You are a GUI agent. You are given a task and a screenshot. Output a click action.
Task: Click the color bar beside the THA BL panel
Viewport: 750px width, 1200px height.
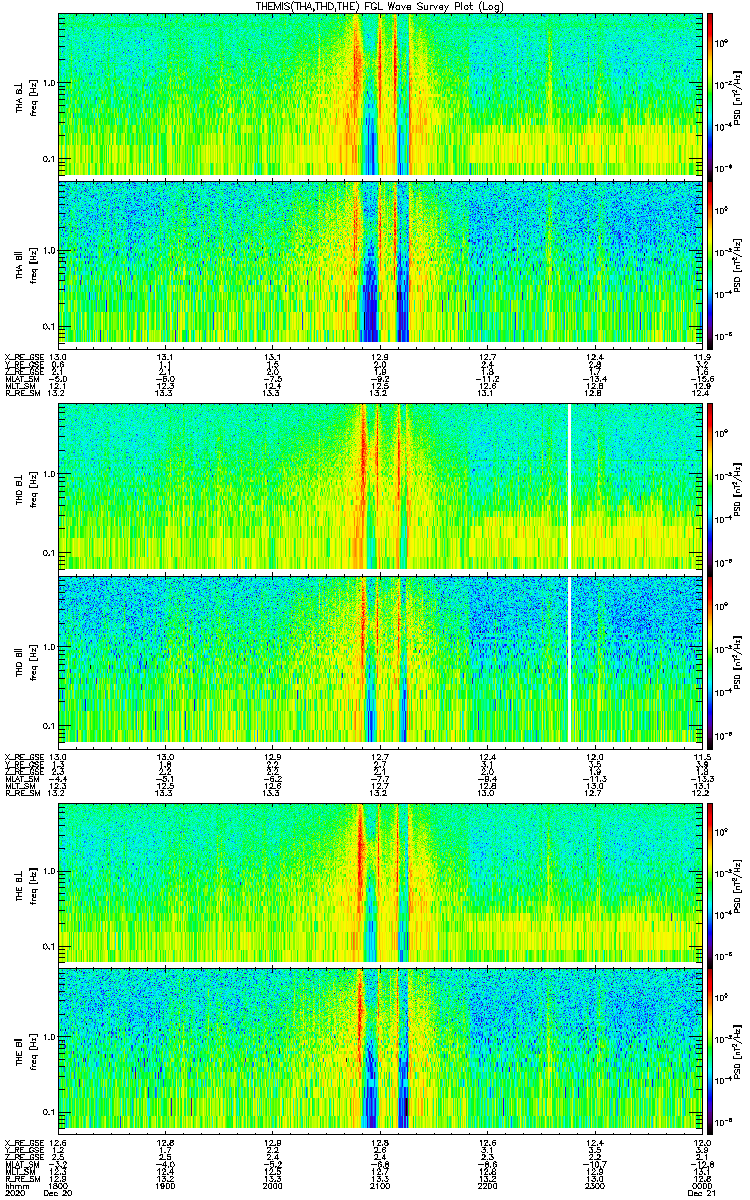click(x=709, y=93)
